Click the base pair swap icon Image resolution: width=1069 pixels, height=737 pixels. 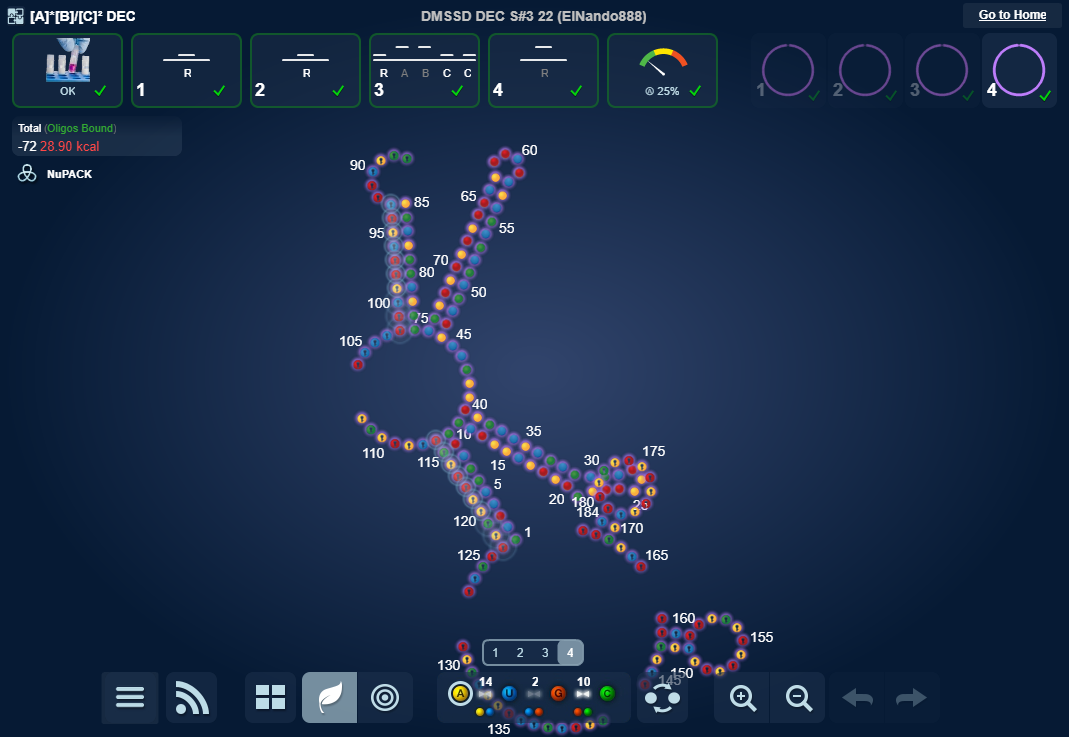(662, 697)
